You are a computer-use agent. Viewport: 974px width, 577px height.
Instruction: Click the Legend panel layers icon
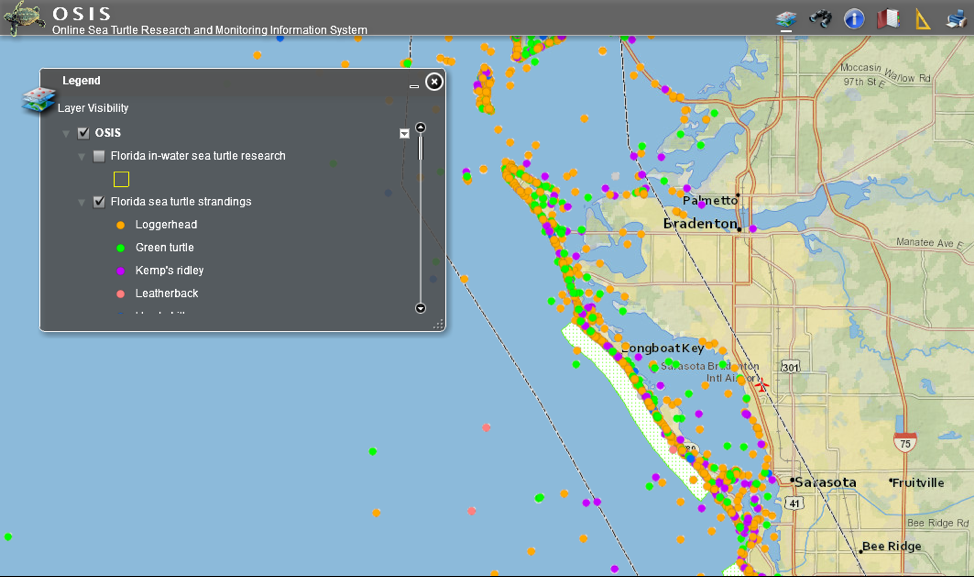pos(39,100)
